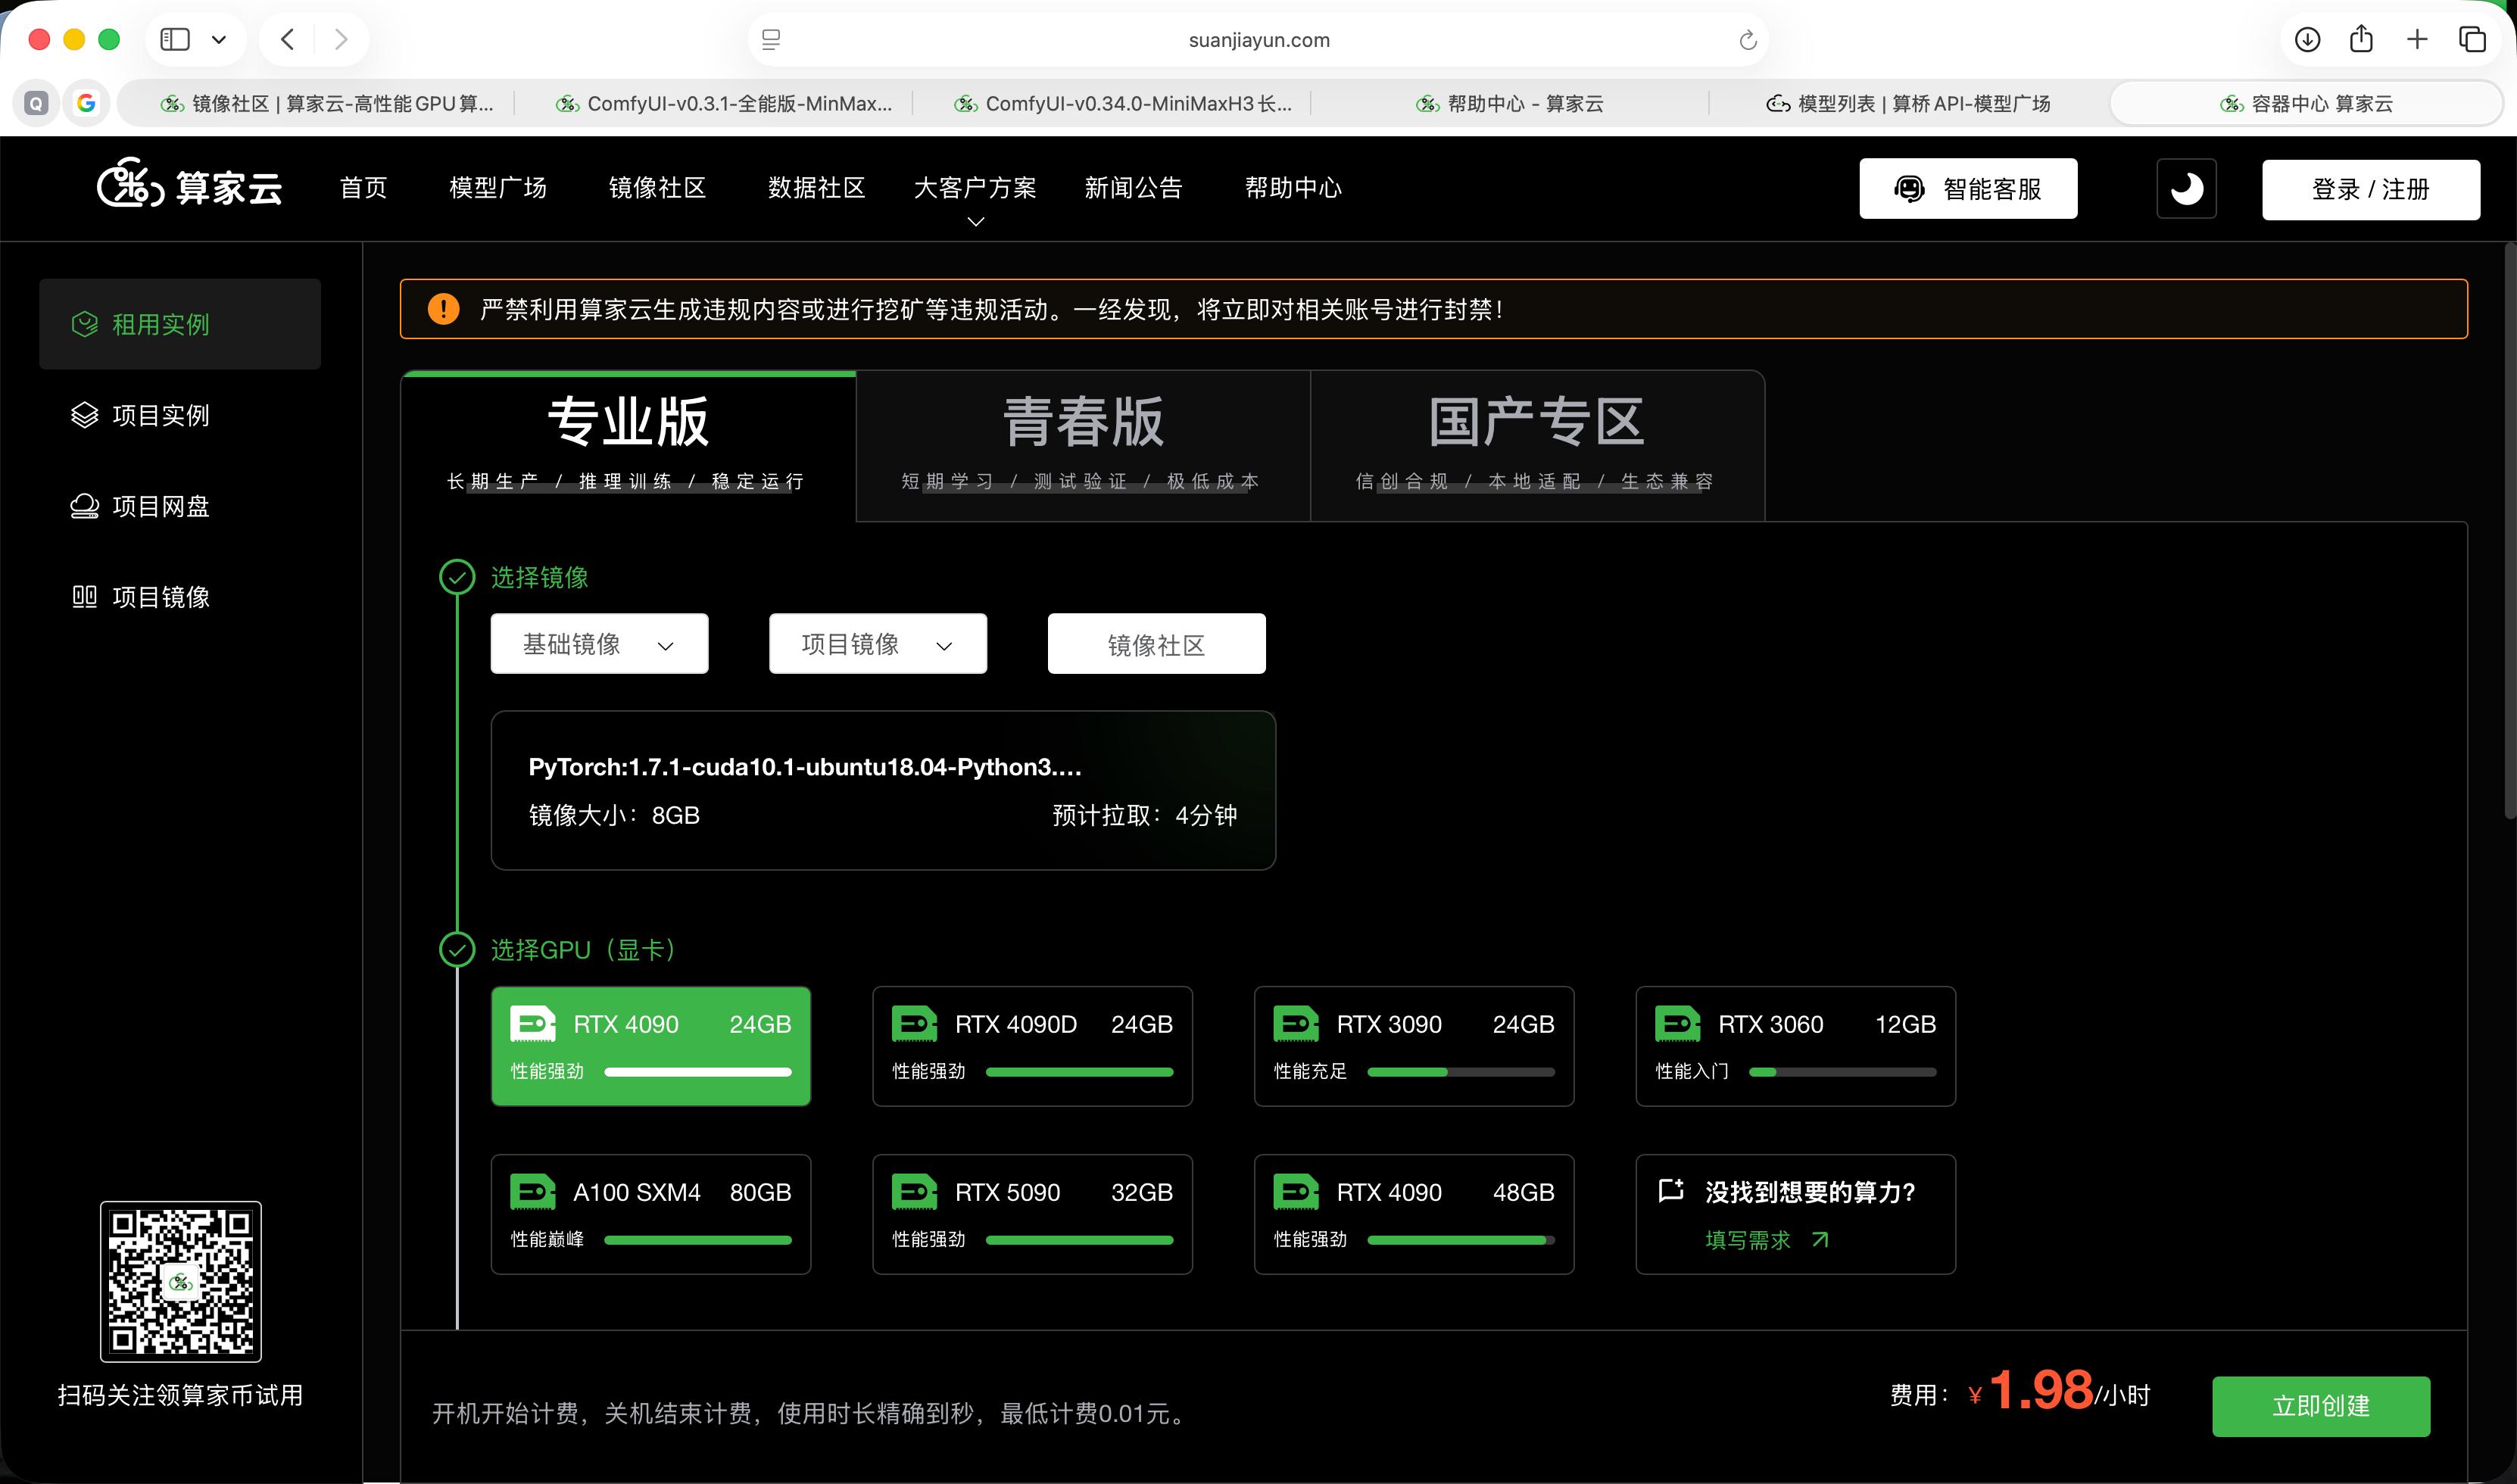Click the RTX 4090 48GB performance bar
This screenshot has height=1484, width=2517.
point(1460,1240)
